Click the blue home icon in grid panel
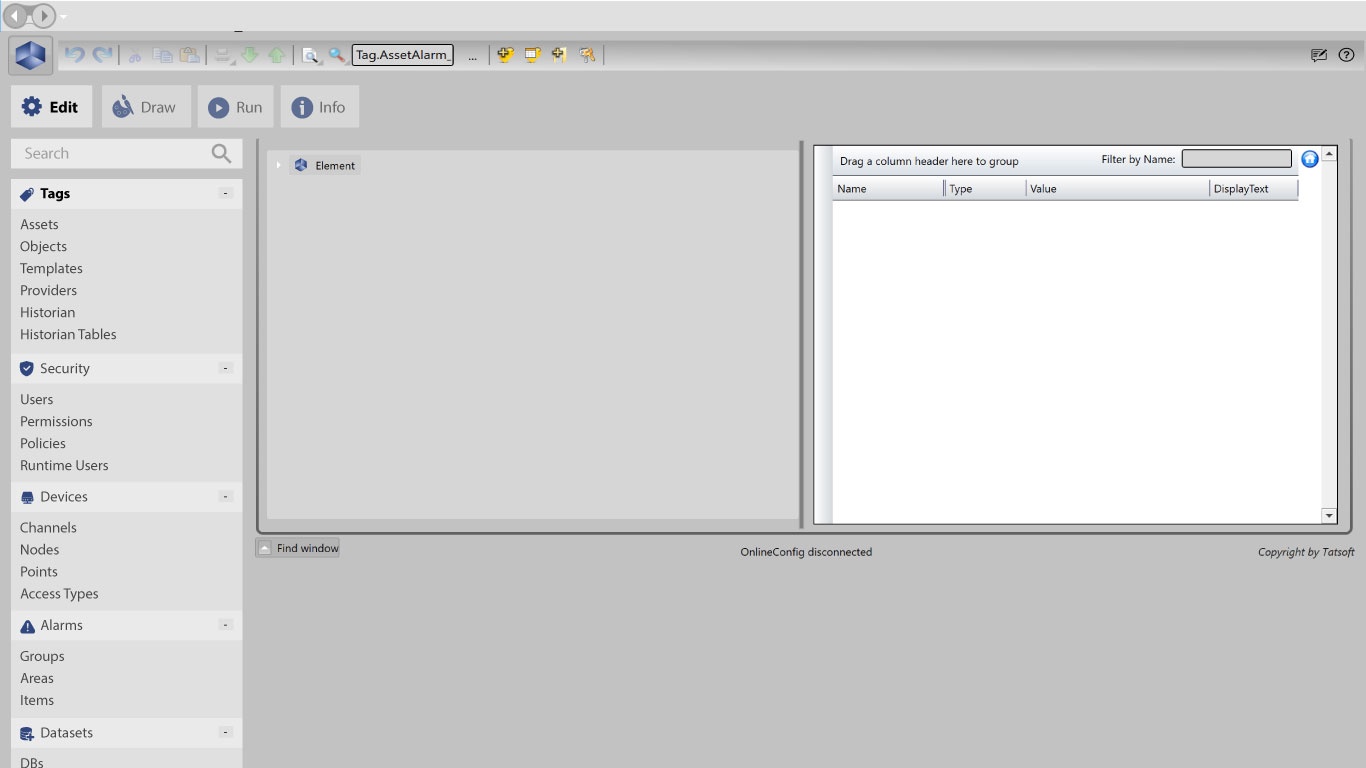1366x768 pixels. (1309, 159)
